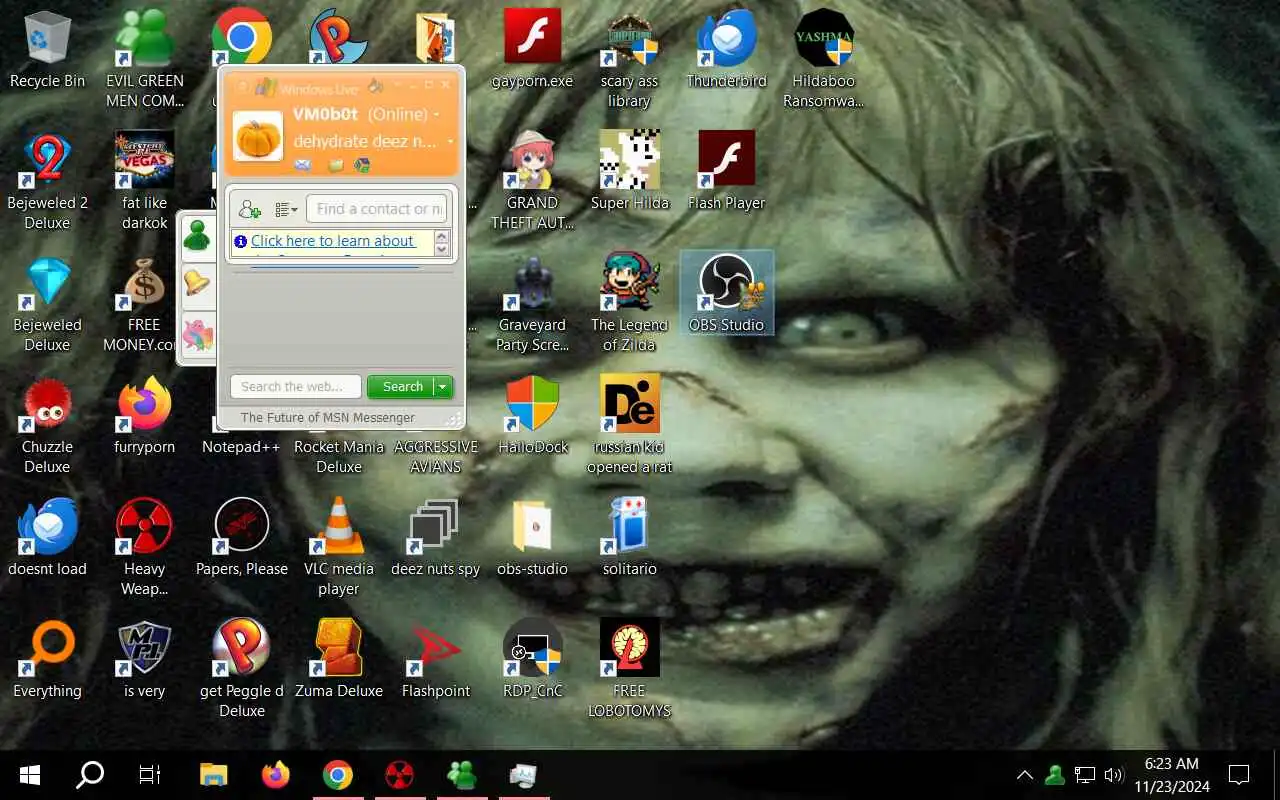The height and width of the screenshot is (800, 1280).
Task: Add a contact using the person-plus icon
Action: (250, 209)
